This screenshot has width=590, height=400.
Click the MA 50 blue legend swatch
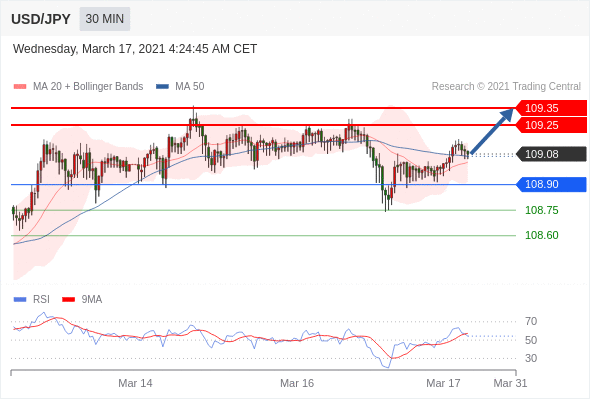pyautogui.click(x=162, y=87)
